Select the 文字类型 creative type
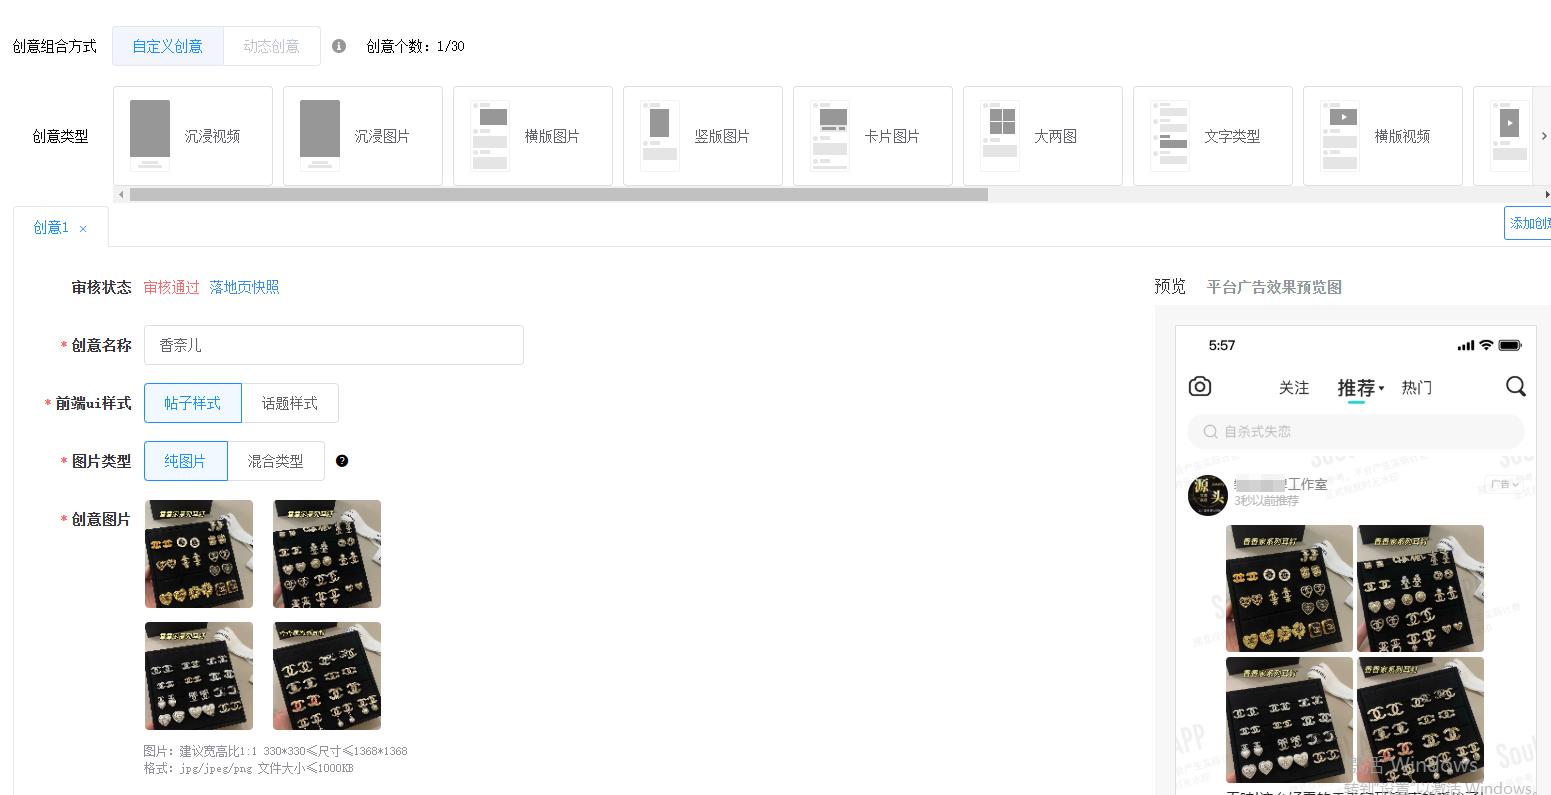The width and height of the screenshot is (1551, 795). click(1213, 136)
